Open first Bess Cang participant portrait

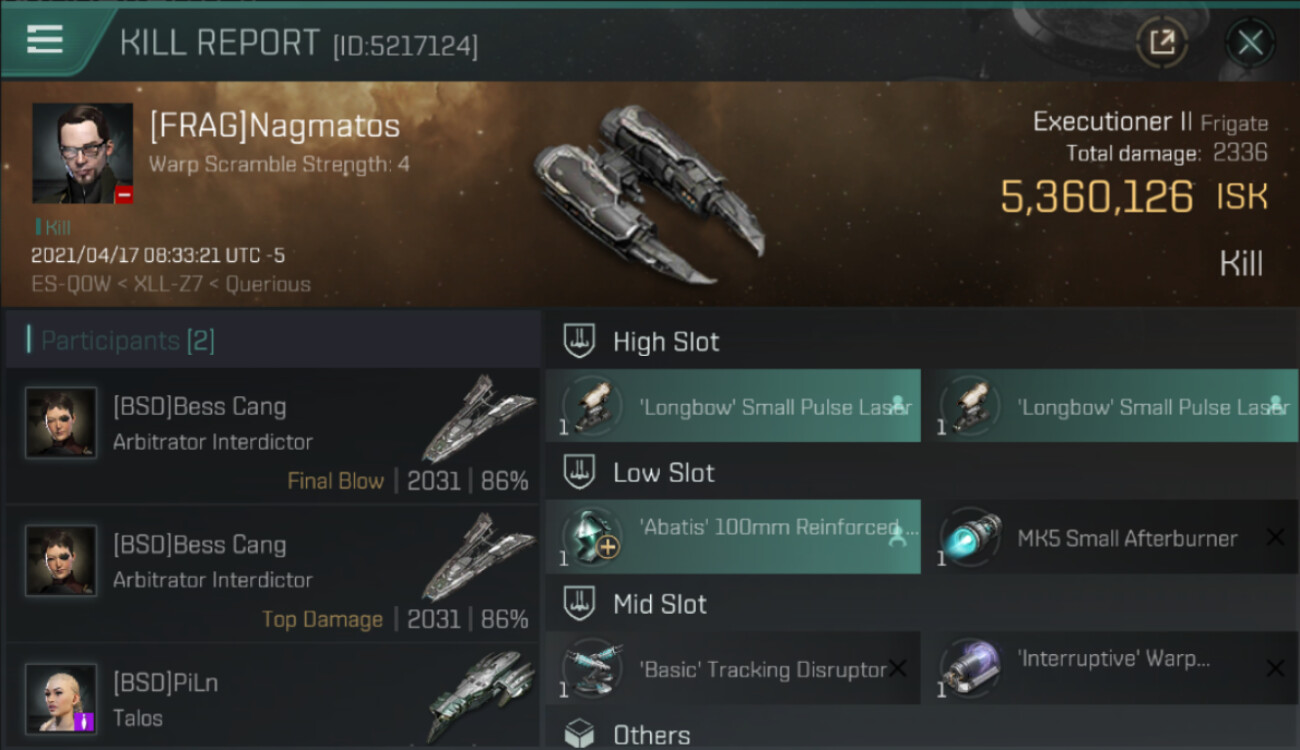tap(61, 423)
